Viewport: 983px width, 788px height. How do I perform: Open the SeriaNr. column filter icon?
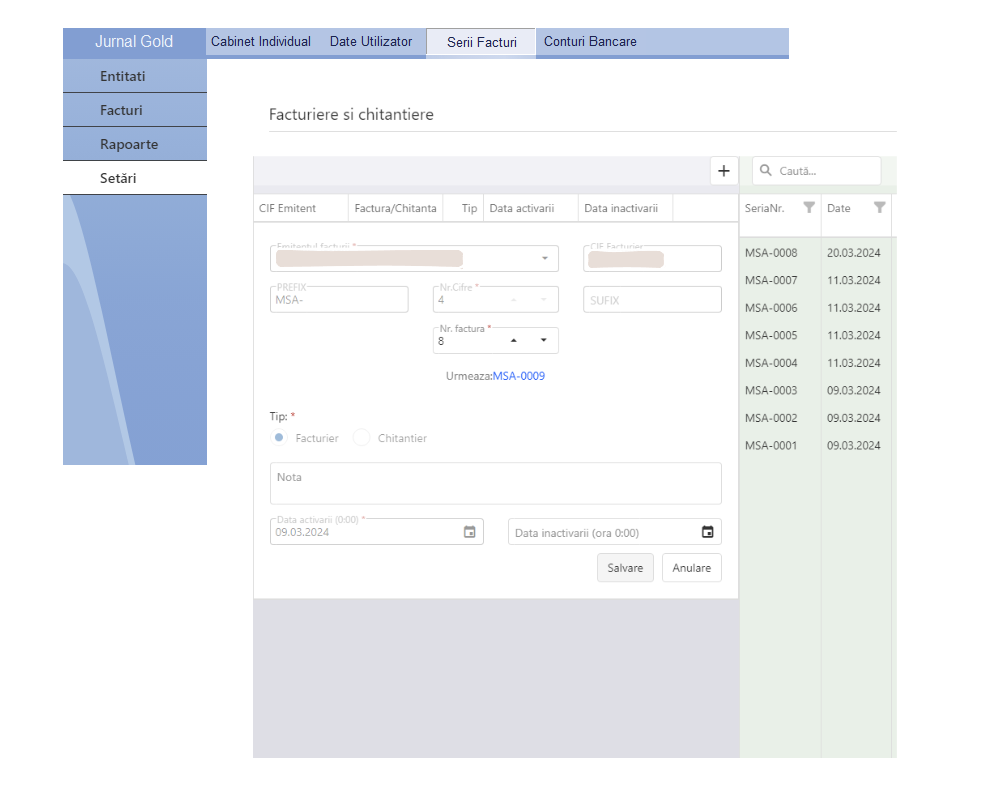pyautogui.click(x=809, y=208)
